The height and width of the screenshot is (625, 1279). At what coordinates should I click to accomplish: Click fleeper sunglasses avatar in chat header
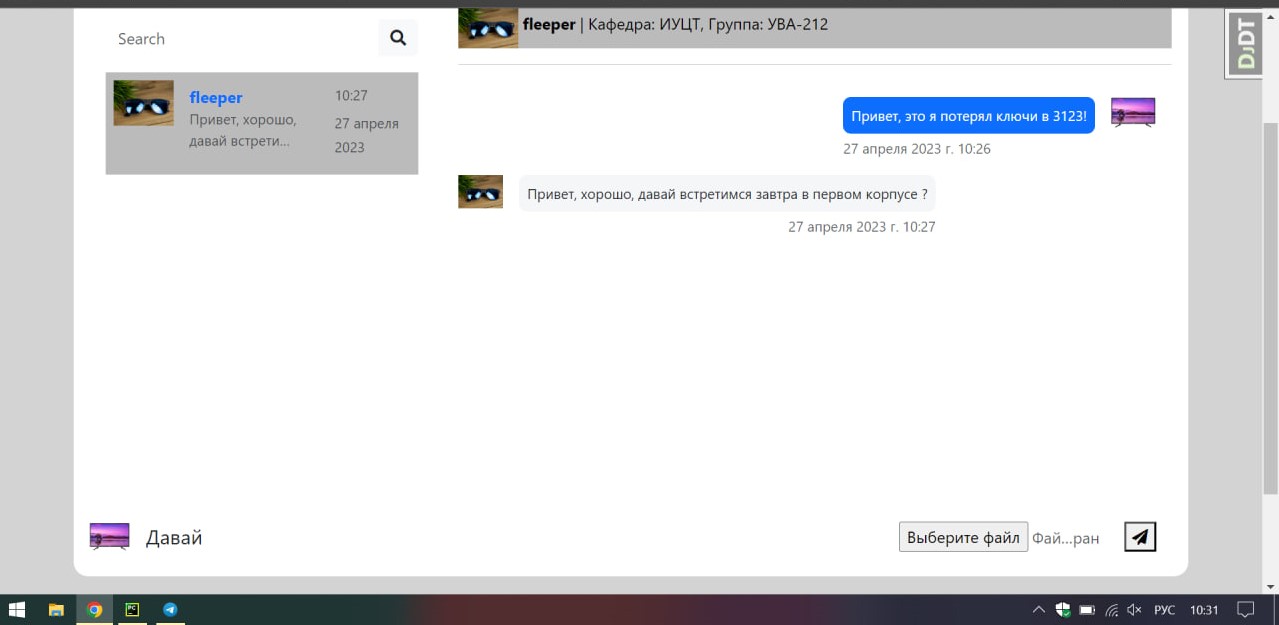point(488,28)
